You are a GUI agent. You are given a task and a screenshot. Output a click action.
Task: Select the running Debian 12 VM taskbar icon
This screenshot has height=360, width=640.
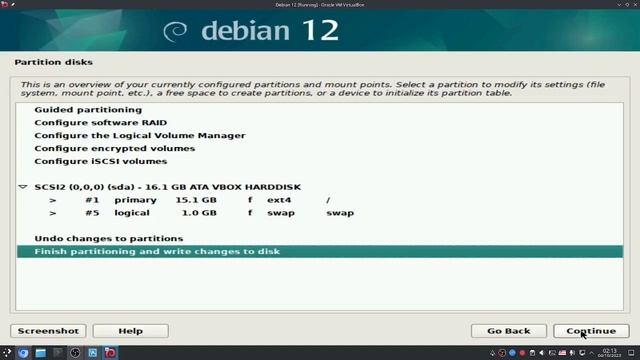click(x=110, y=353)
